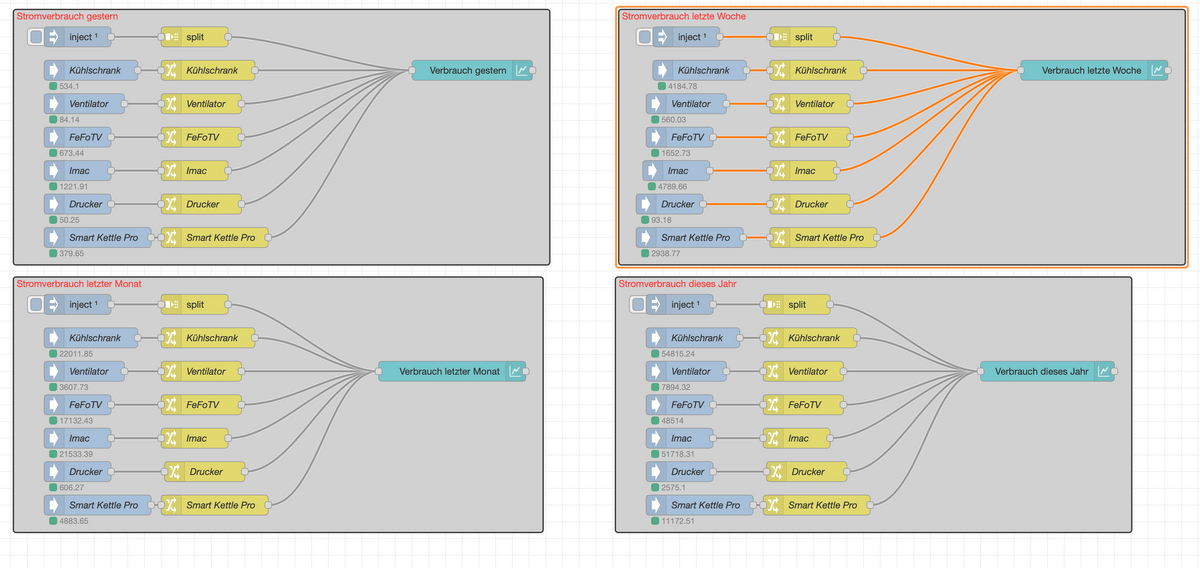
Task: Click the status value 11172.51
Action: pos(679,522)
